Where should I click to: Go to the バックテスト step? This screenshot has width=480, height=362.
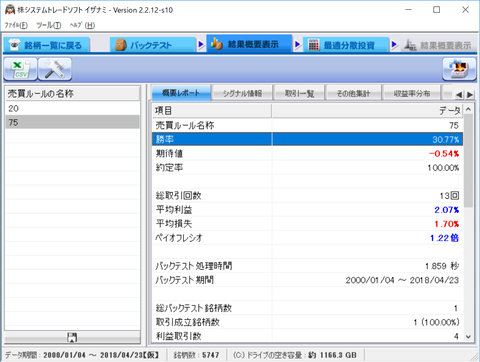[x=153, y=45]
